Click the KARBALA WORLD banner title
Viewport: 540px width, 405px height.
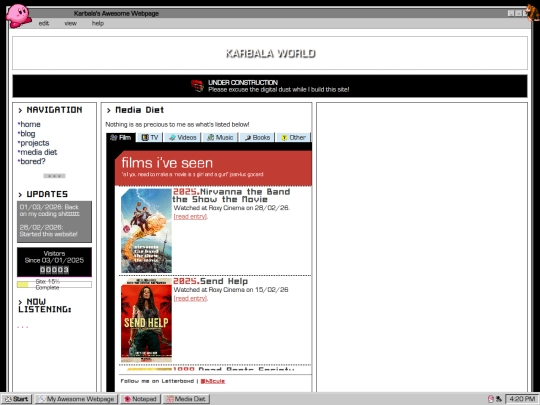270,53
